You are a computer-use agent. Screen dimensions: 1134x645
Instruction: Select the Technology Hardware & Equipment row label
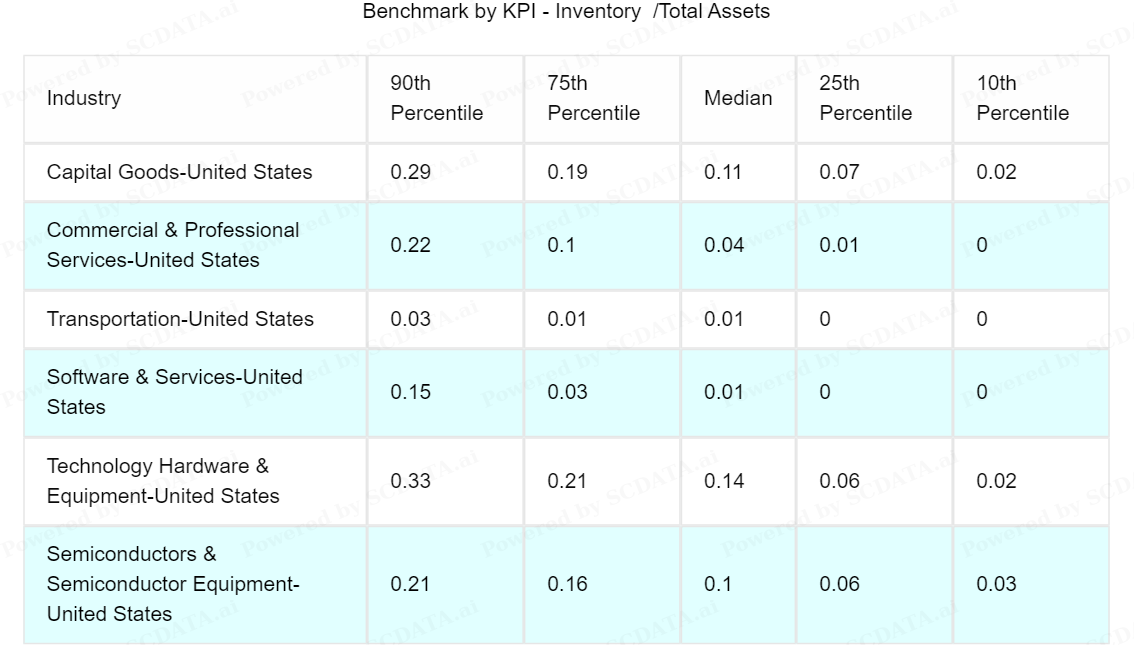point(163,481)
